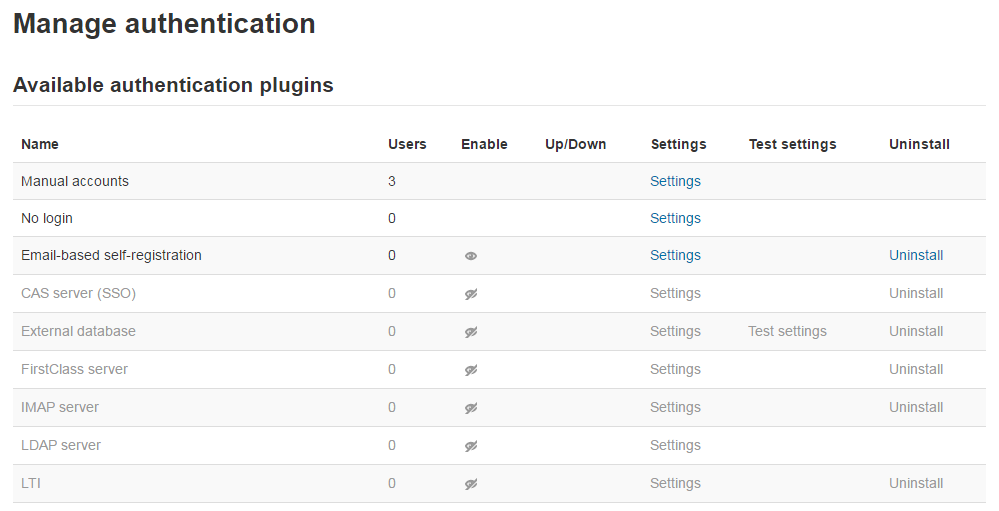Open Settings for No login
This screenshot has height=511, width=999.
675,218
